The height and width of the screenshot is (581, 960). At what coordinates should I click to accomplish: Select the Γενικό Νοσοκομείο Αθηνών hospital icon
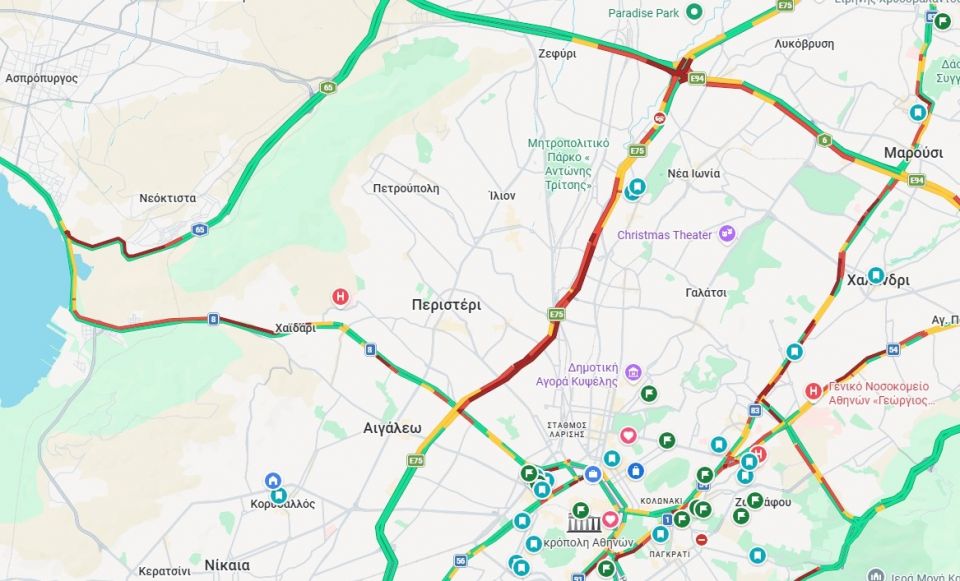813,391
